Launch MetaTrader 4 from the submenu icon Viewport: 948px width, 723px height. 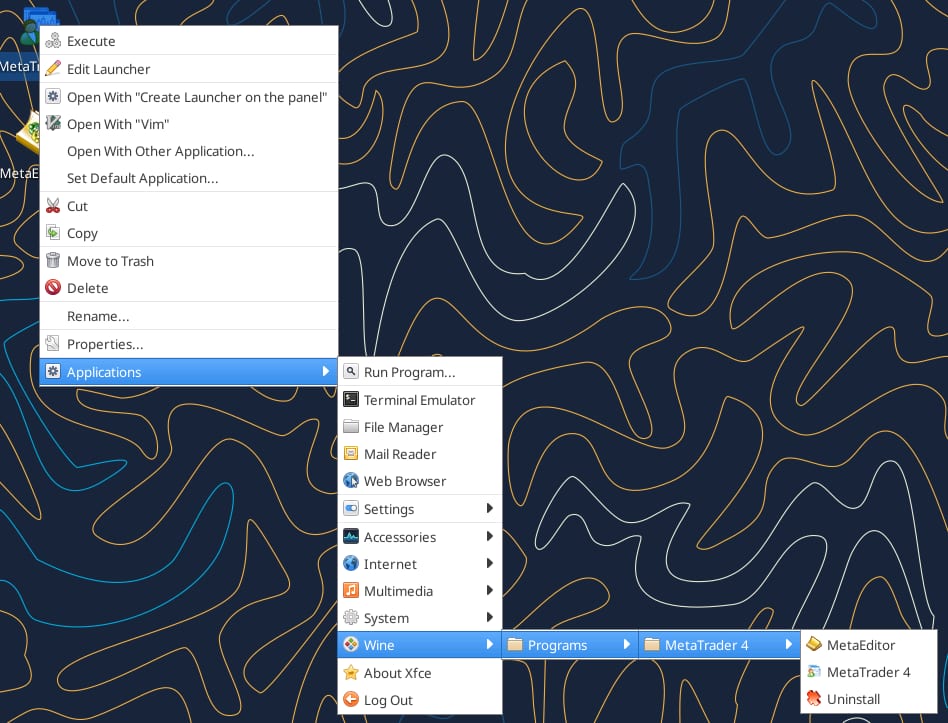[815, 672]
